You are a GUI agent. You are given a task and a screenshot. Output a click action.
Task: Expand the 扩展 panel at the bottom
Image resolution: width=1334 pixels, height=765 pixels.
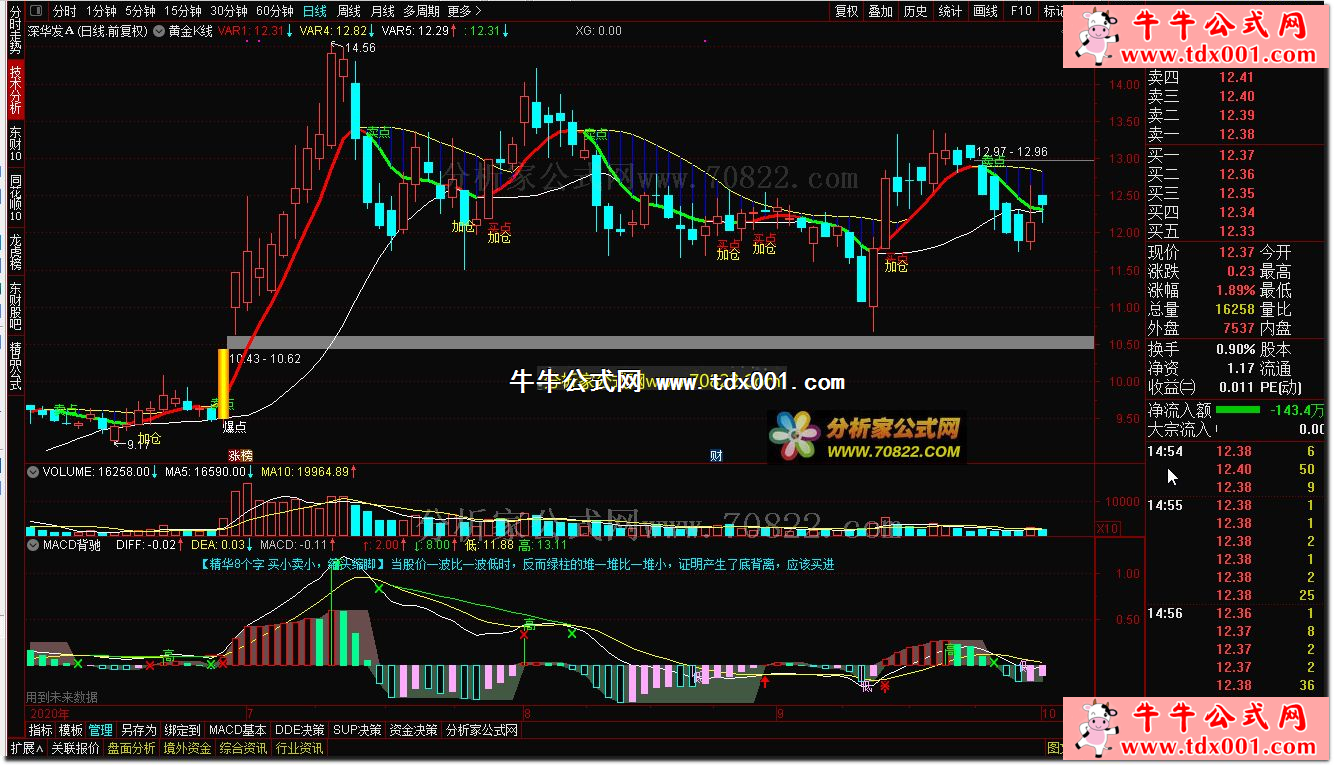[x=27, y=748]
